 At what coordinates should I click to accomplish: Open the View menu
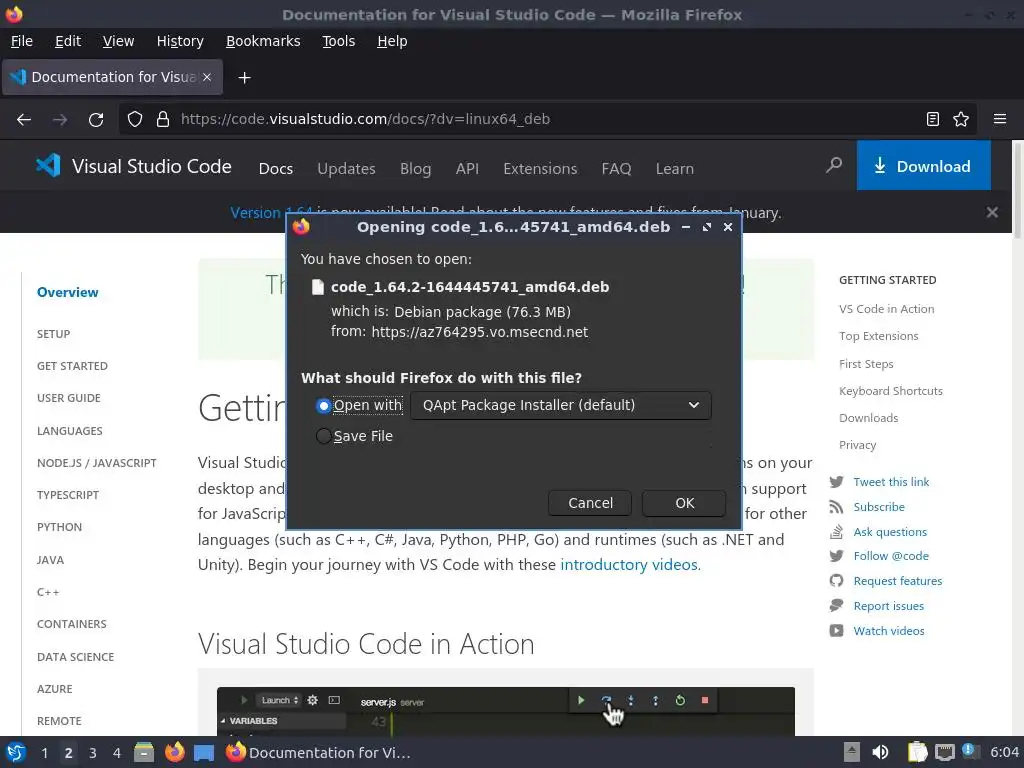pos(118,41)
